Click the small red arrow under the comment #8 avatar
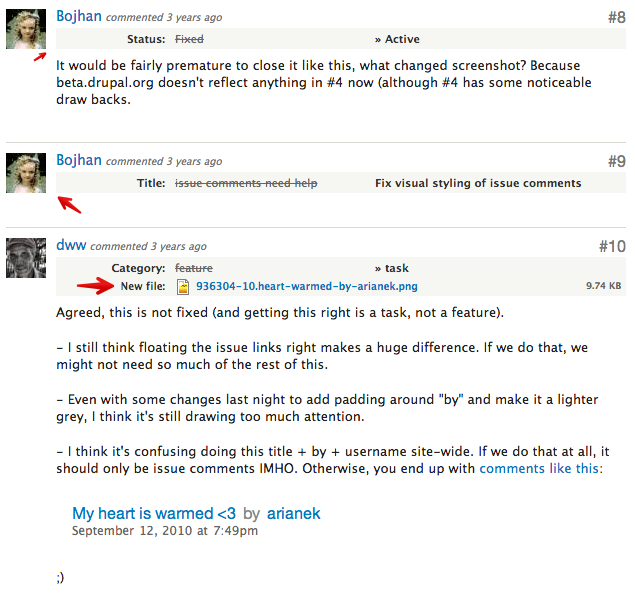The image size is (635, 595). click(x=39, y=57)
